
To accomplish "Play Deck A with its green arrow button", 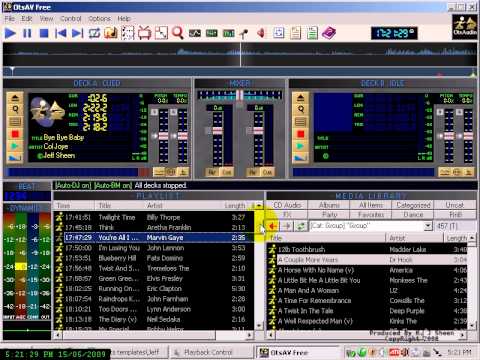I will tap(15, 146).
